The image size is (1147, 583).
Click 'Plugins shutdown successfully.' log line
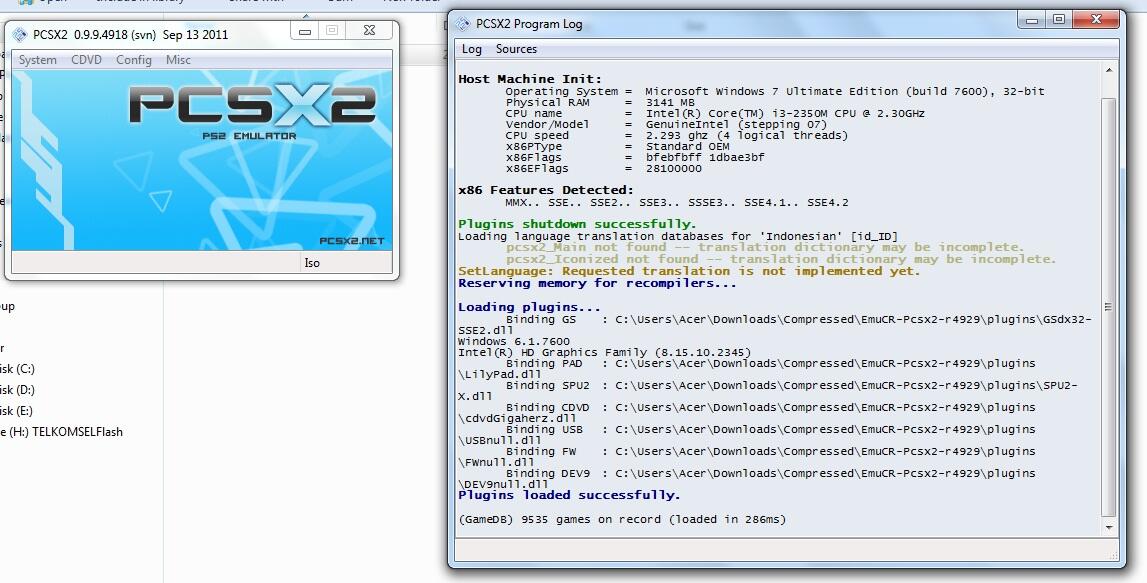click(x=577, y=224)
